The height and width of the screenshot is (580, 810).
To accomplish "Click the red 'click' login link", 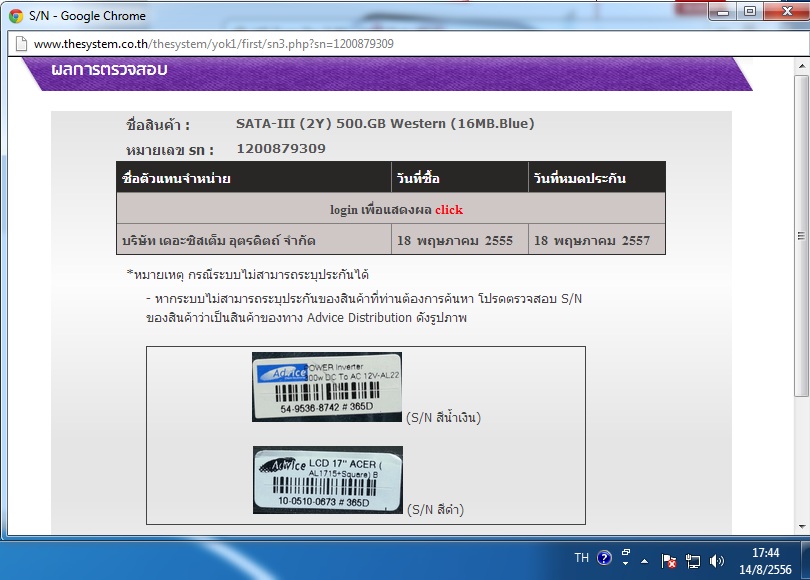I will (448, 210).
